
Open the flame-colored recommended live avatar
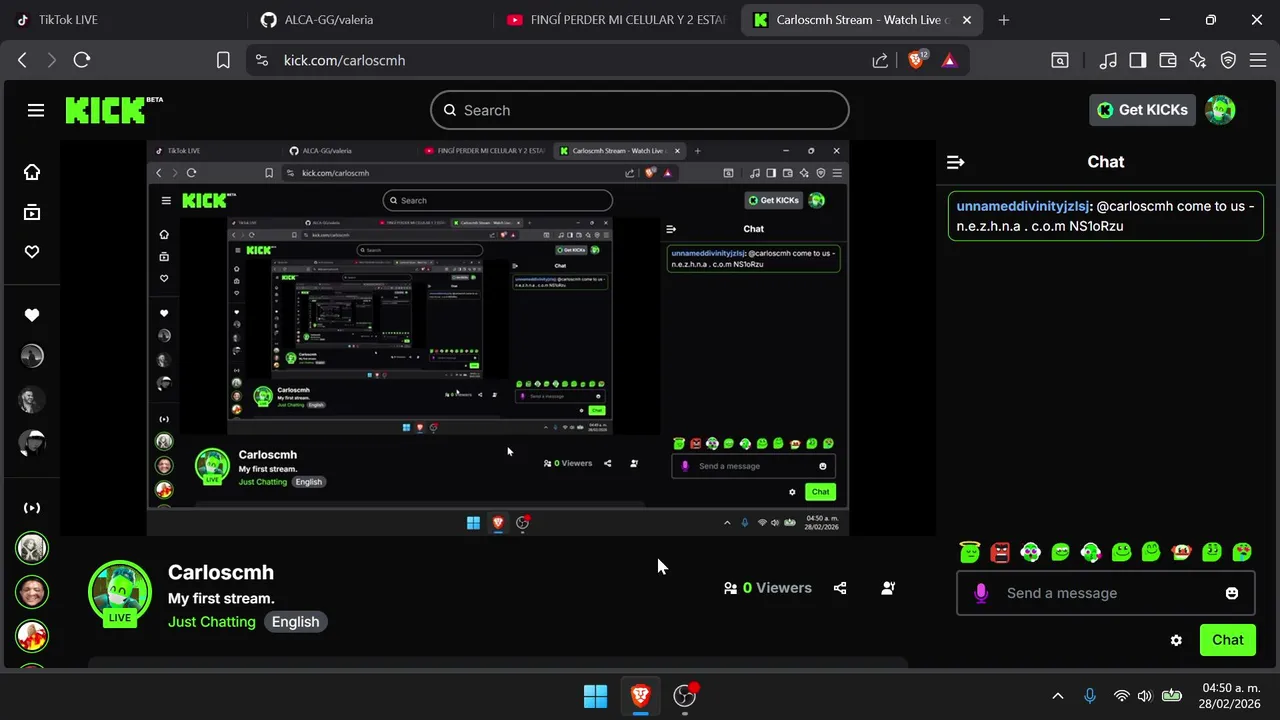coord(32,636)
